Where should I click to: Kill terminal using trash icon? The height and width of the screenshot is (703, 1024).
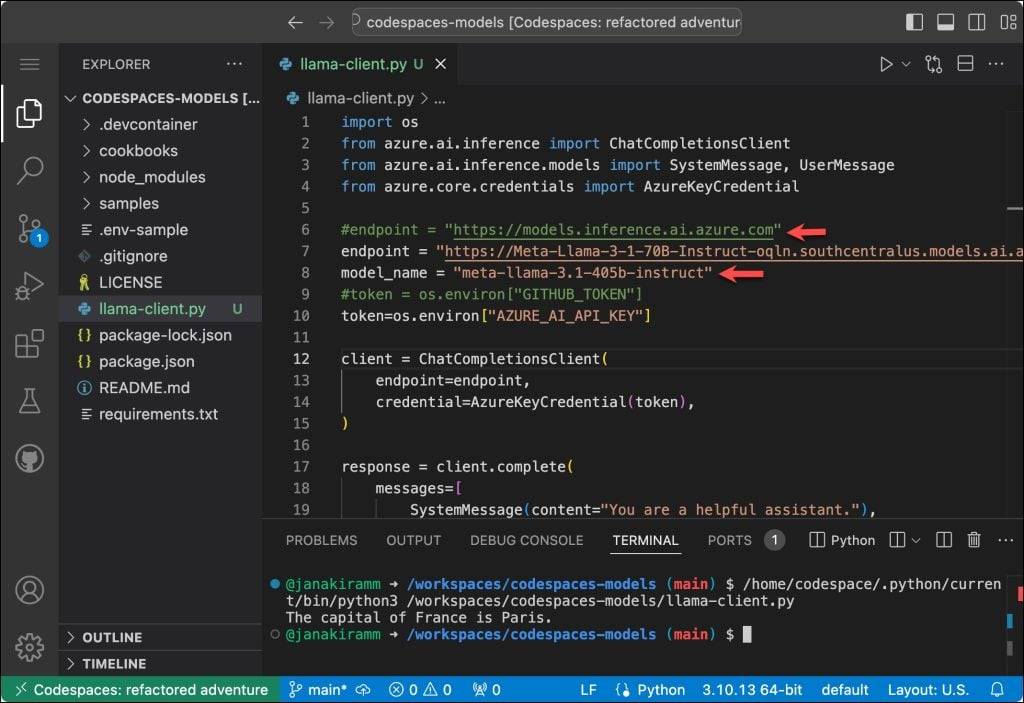973,540
